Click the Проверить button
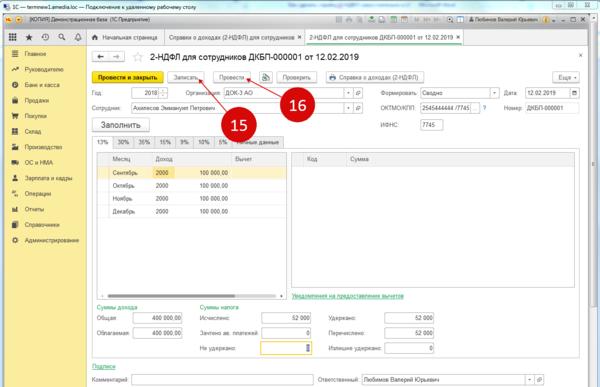The height and width of the screenshot is (387, 600). (297, 77)
